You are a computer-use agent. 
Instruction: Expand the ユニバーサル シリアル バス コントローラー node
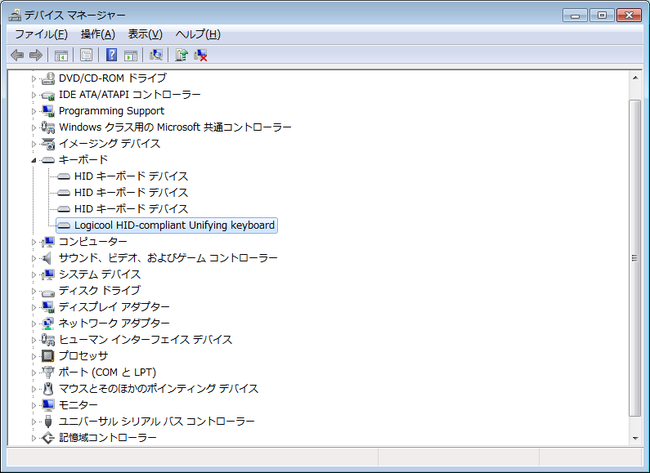coord(34,422)
